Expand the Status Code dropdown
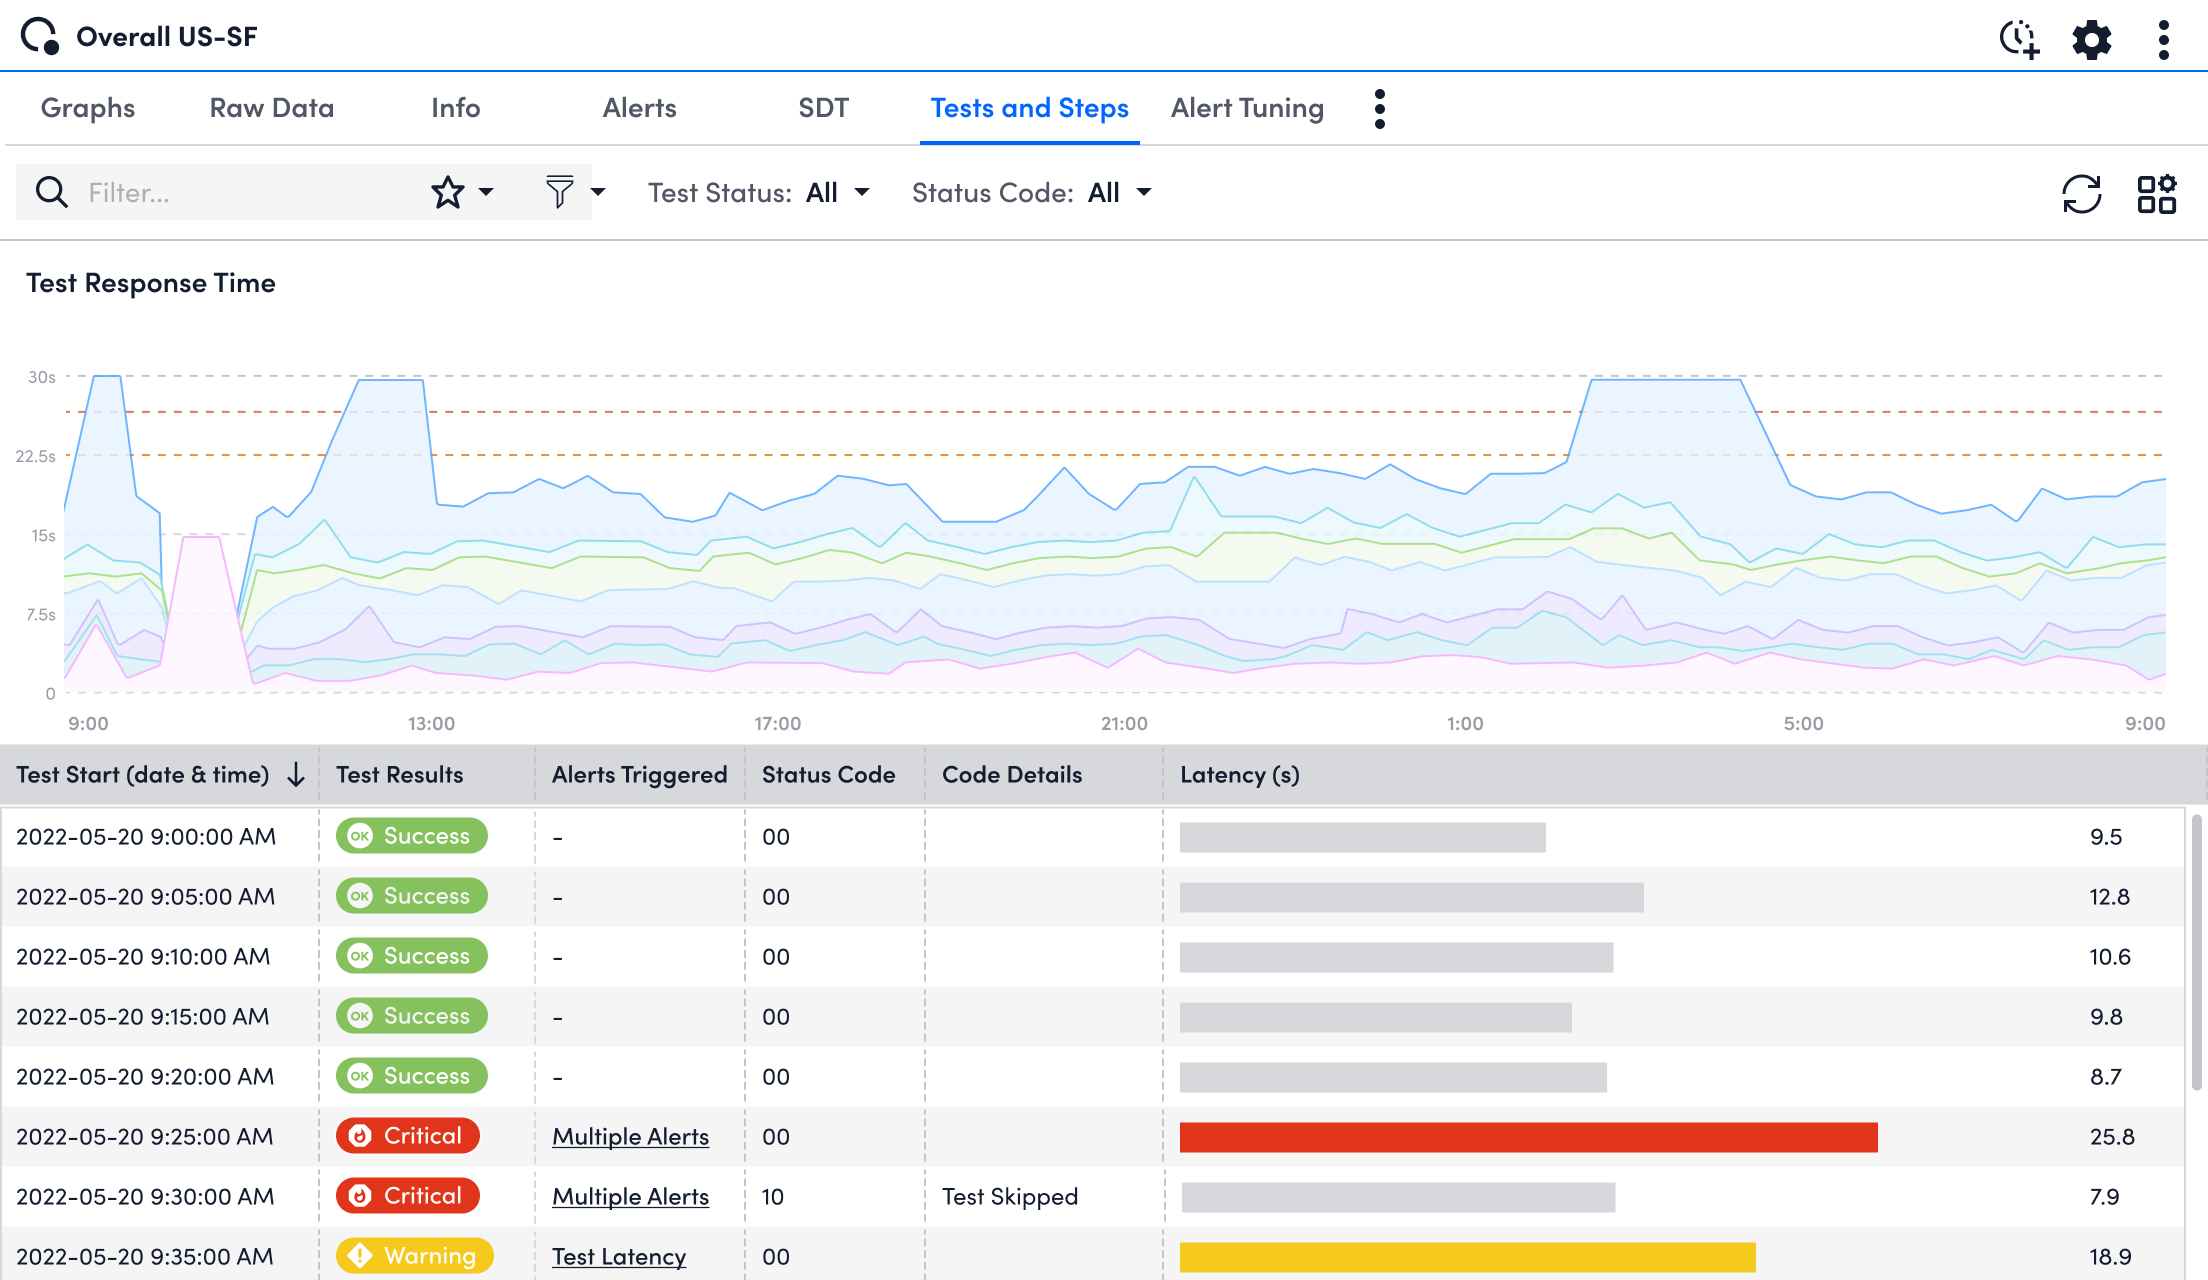 [1032, 193]
